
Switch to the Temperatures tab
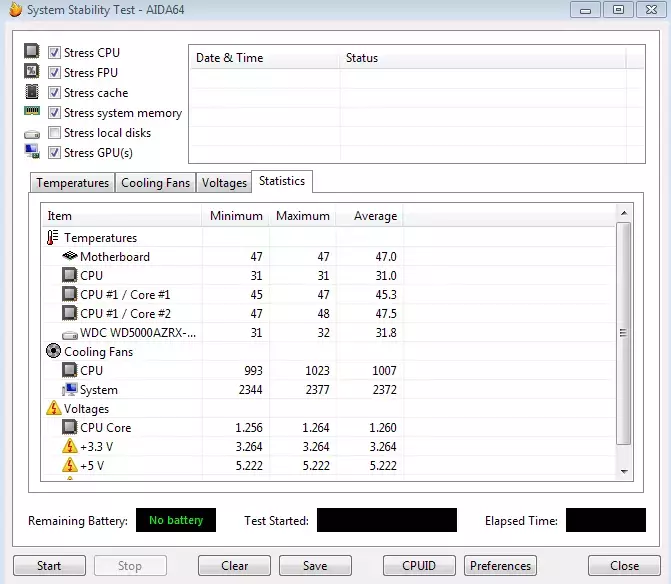click(72, 183)
